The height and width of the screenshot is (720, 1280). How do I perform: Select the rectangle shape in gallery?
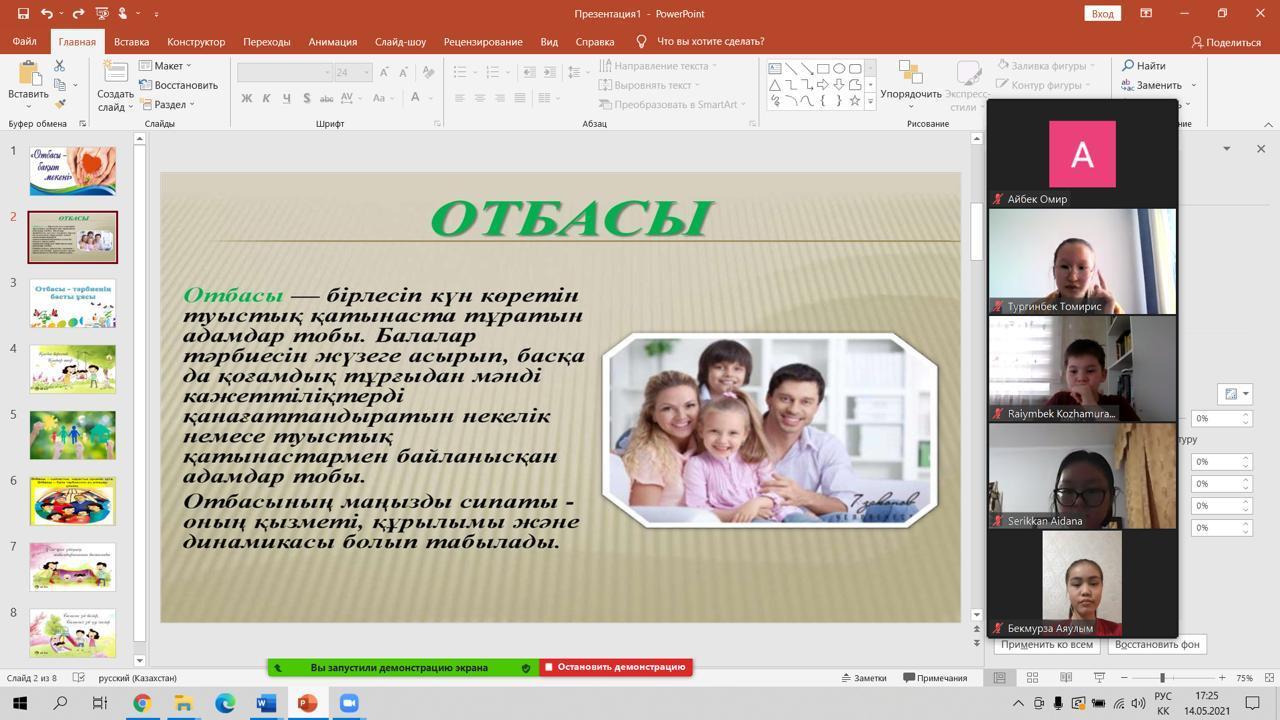[x=823, y=69]
